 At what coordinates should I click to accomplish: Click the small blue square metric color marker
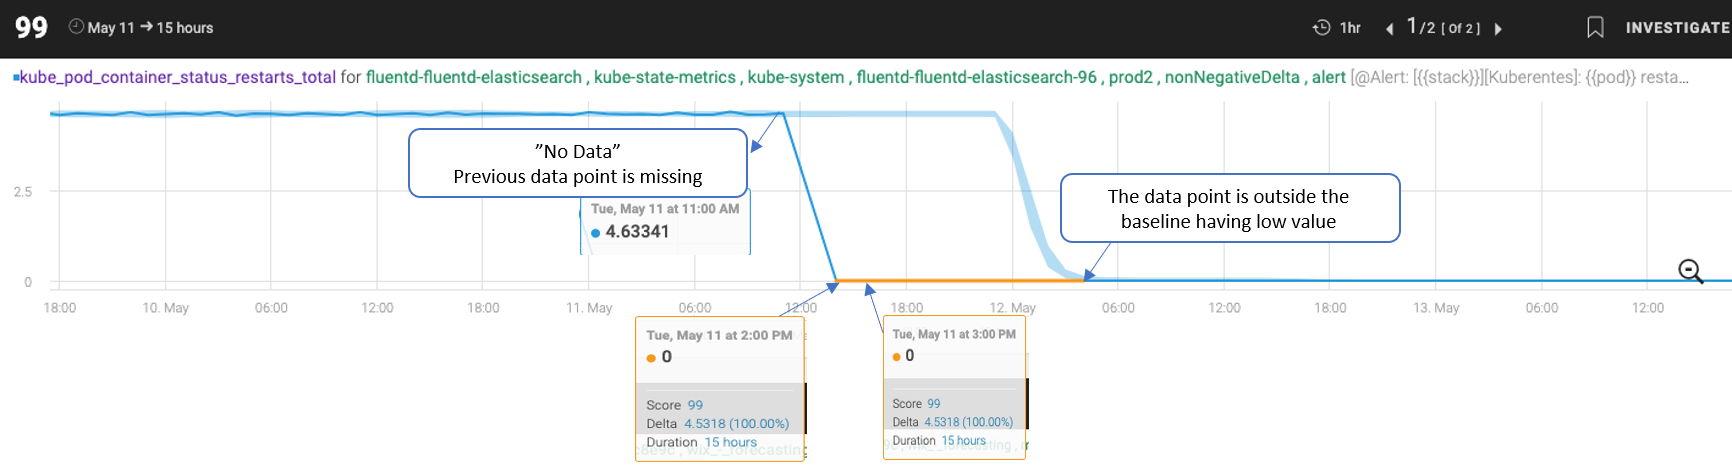[16, 76]
